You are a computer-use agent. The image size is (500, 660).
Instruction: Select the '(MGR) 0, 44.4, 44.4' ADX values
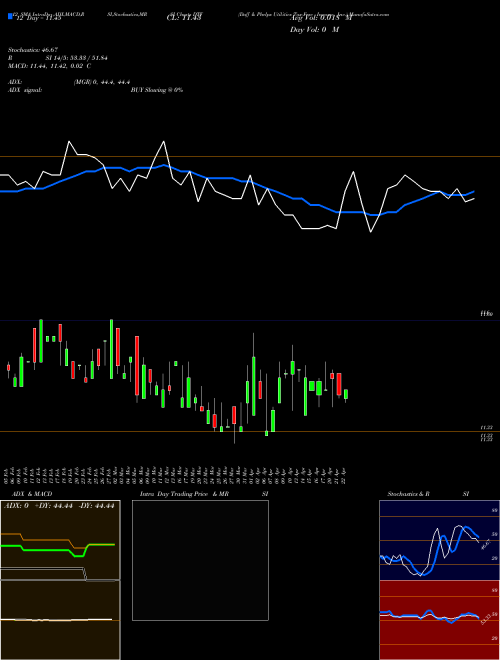click(x=102, y=82)
